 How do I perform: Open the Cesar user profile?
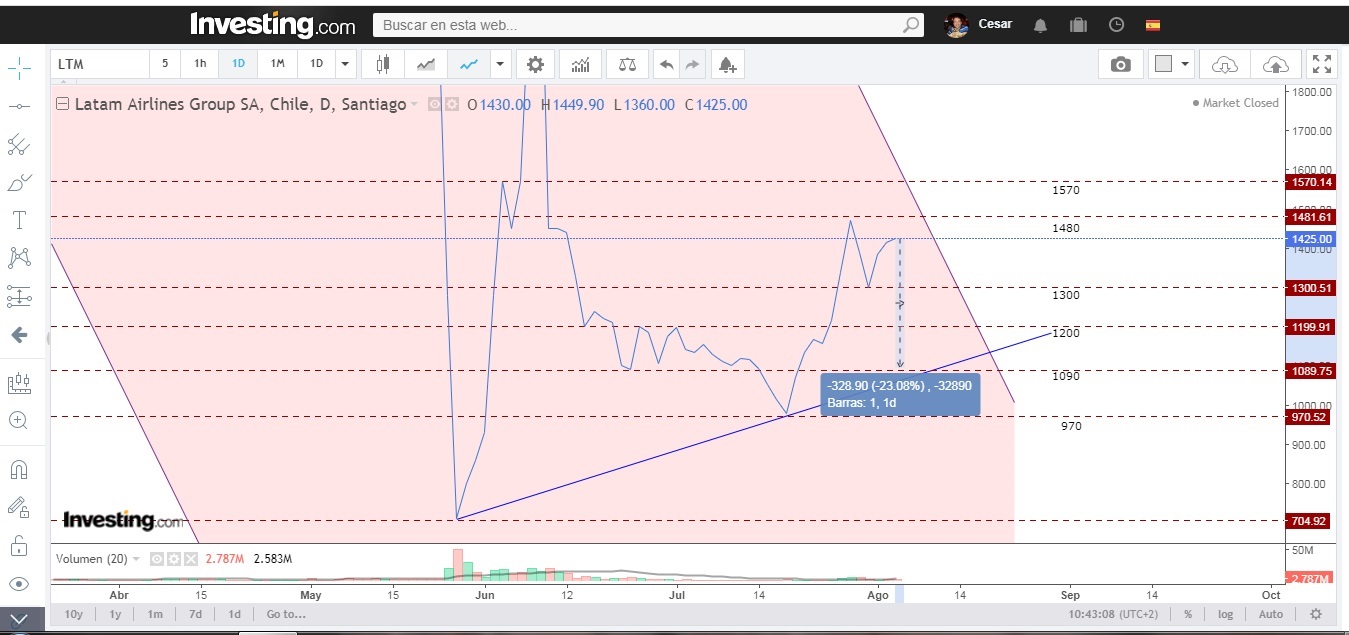980,24
